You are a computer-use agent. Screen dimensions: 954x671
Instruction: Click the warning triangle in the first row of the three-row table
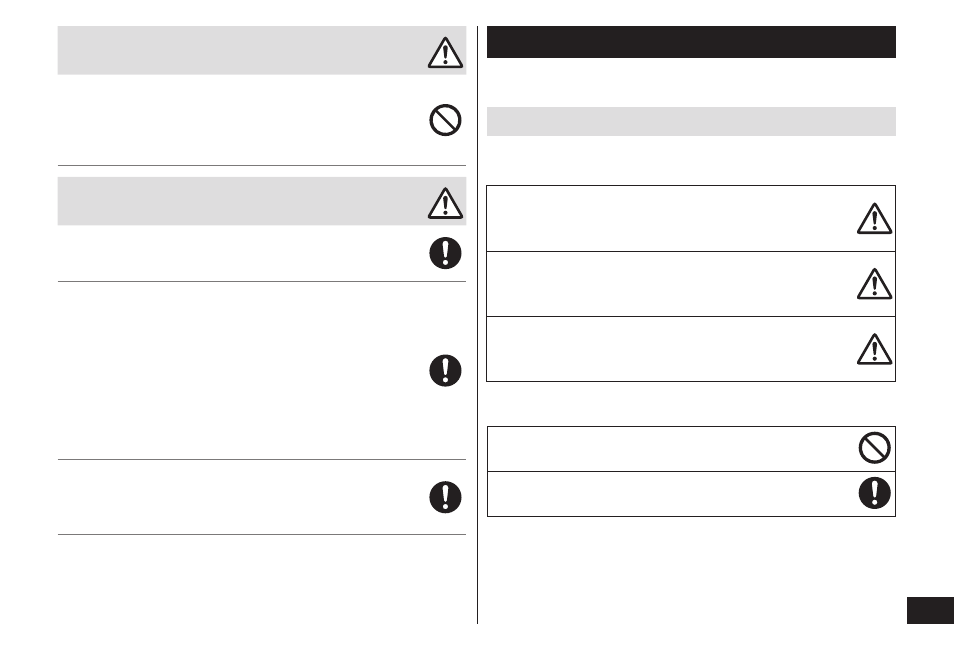pyautogui.click(x=874, y=219)
